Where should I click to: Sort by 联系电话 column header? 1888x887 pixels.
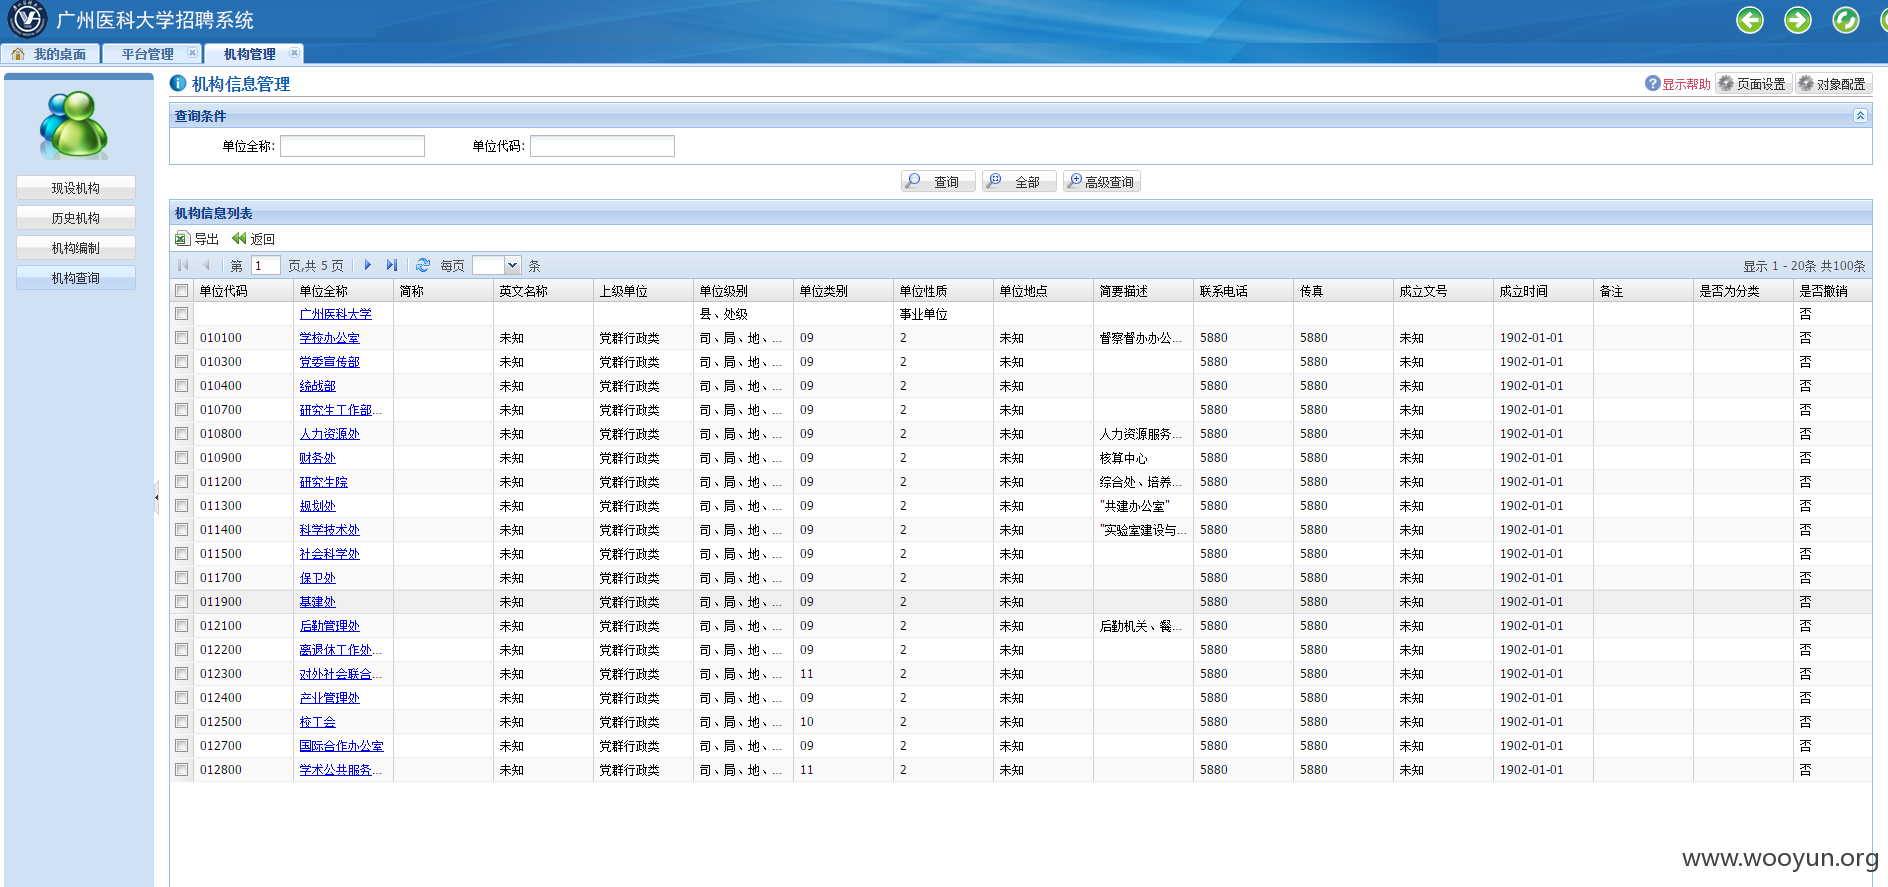(x=1243, y=291)
